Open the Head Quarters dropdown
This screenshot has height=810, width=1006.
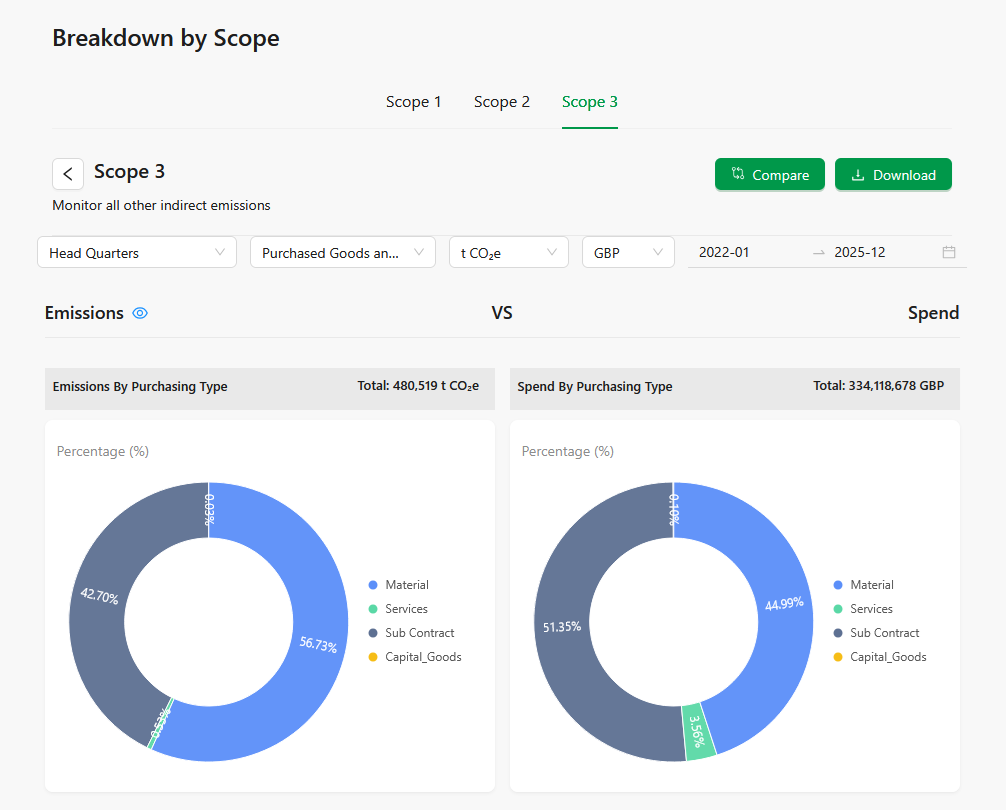coord(137,253)
